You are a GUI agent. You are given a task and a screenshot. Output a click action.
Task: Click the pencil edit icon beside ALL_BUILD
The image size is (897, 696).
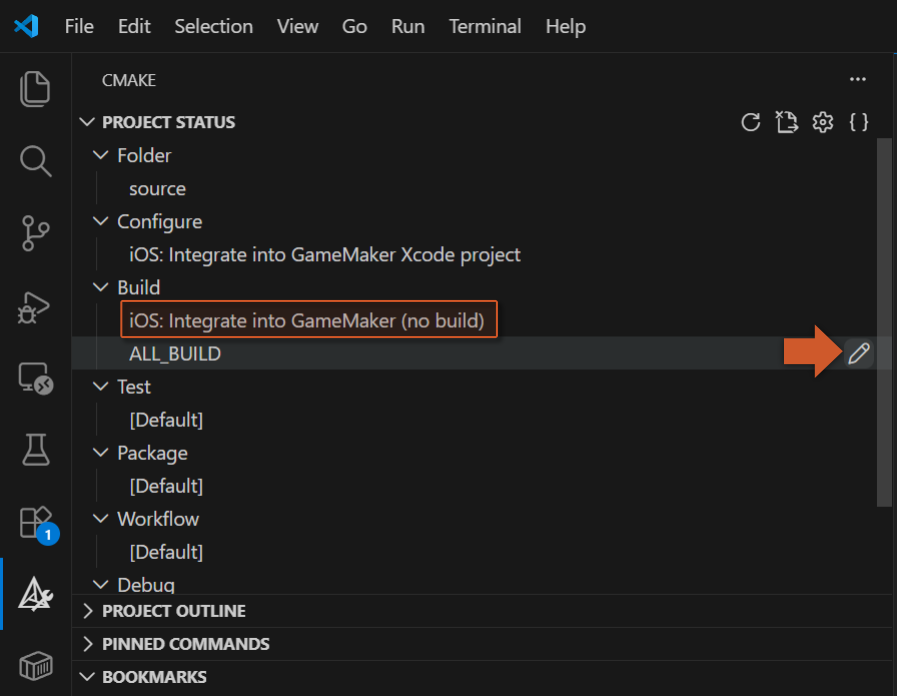pyautogui.click(x=859, y=353)
